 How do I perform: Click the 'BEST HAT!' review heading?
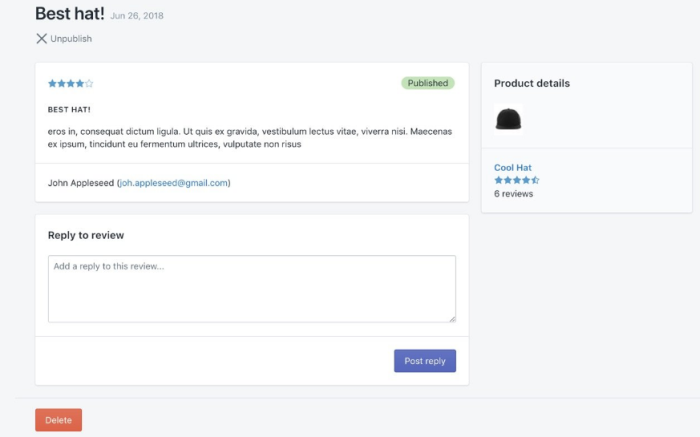click(x=69, y=110)
